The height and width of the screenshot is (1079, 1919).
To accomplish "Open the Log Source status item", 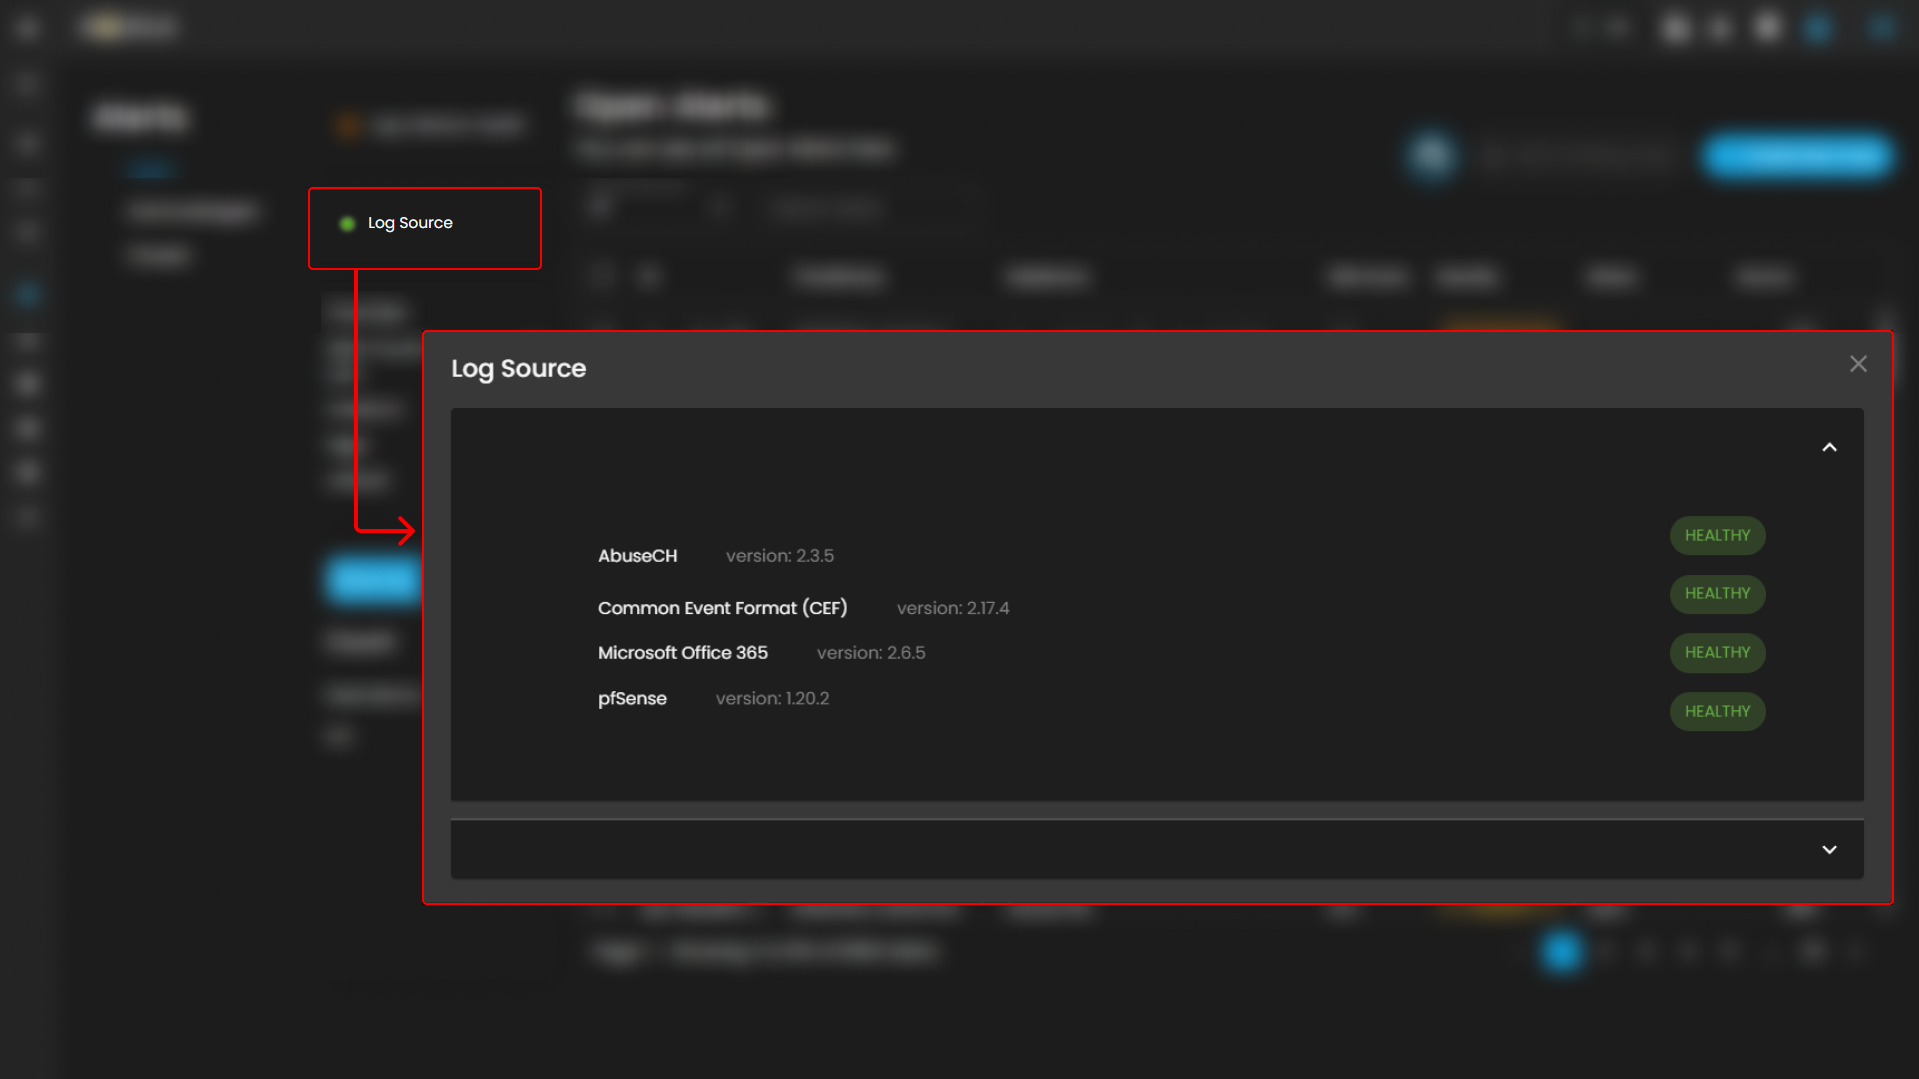I will click(410, 223).
